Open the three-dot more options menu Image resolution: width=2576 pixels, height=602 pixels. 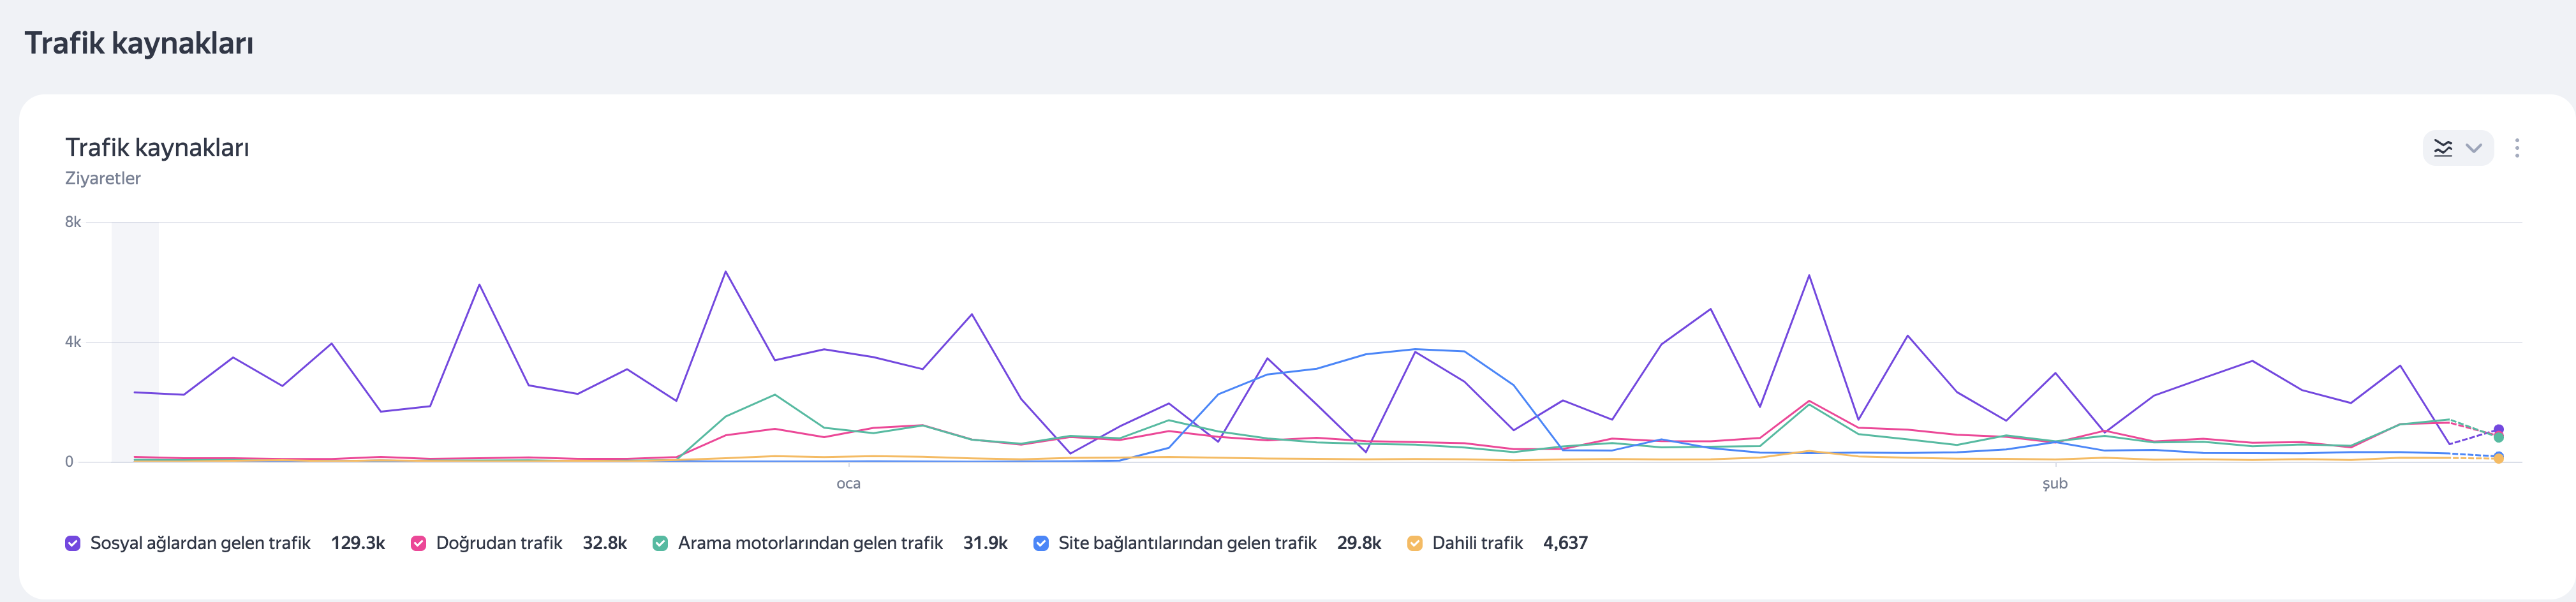click(x=2517, y=148)
